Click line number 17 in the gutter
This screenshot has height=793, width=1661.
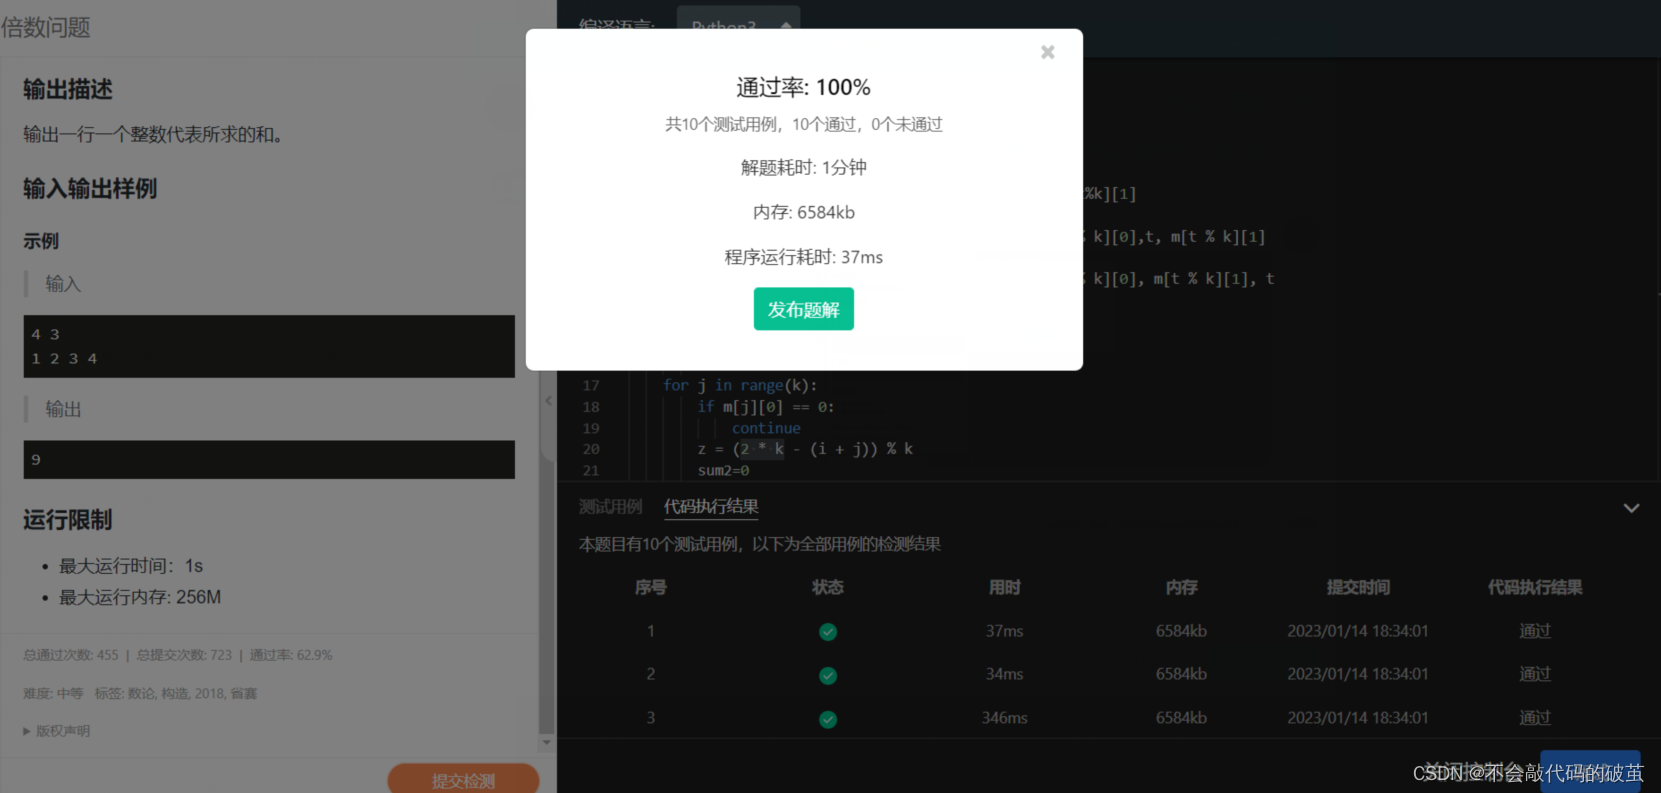(591, 385)
